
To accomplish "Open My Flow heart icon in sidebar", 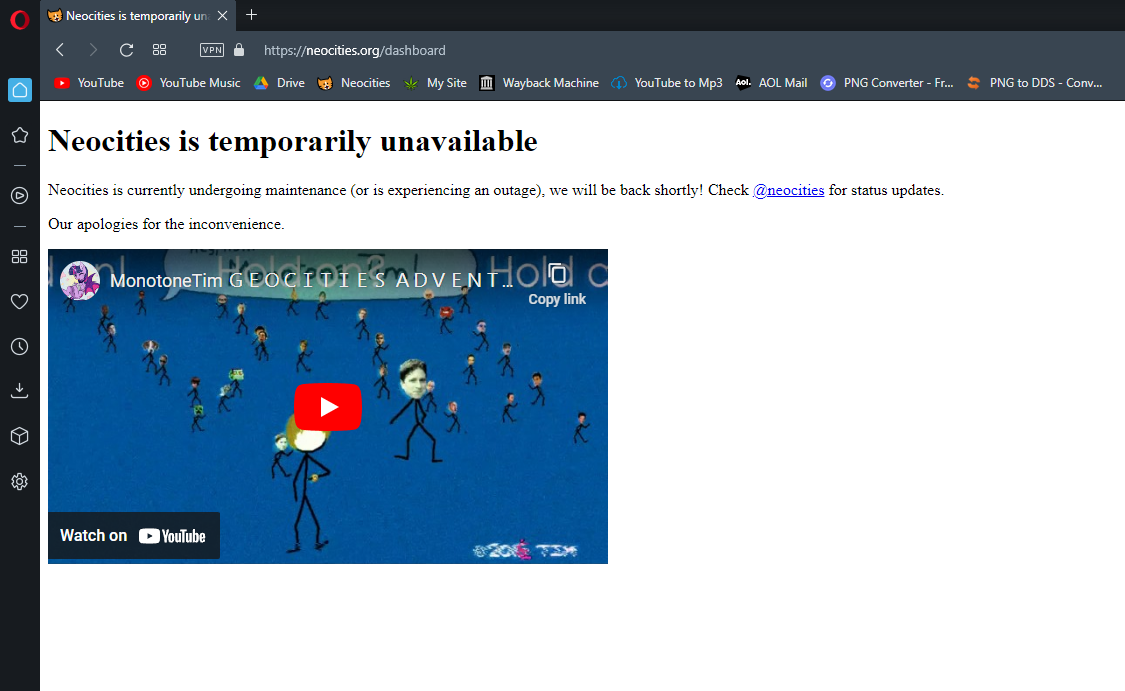I will point(19,301).
